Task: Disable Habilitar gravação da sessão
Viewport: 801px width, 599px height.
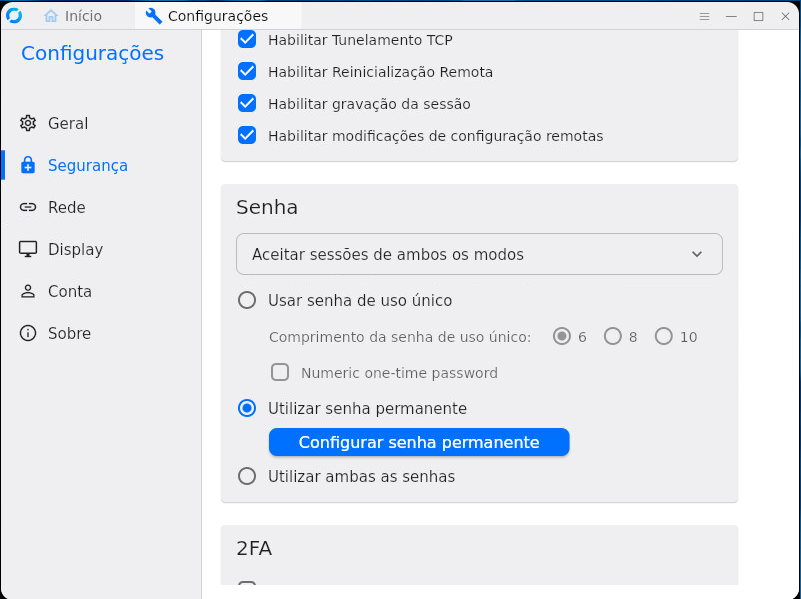Action: (x=246, y=103)
